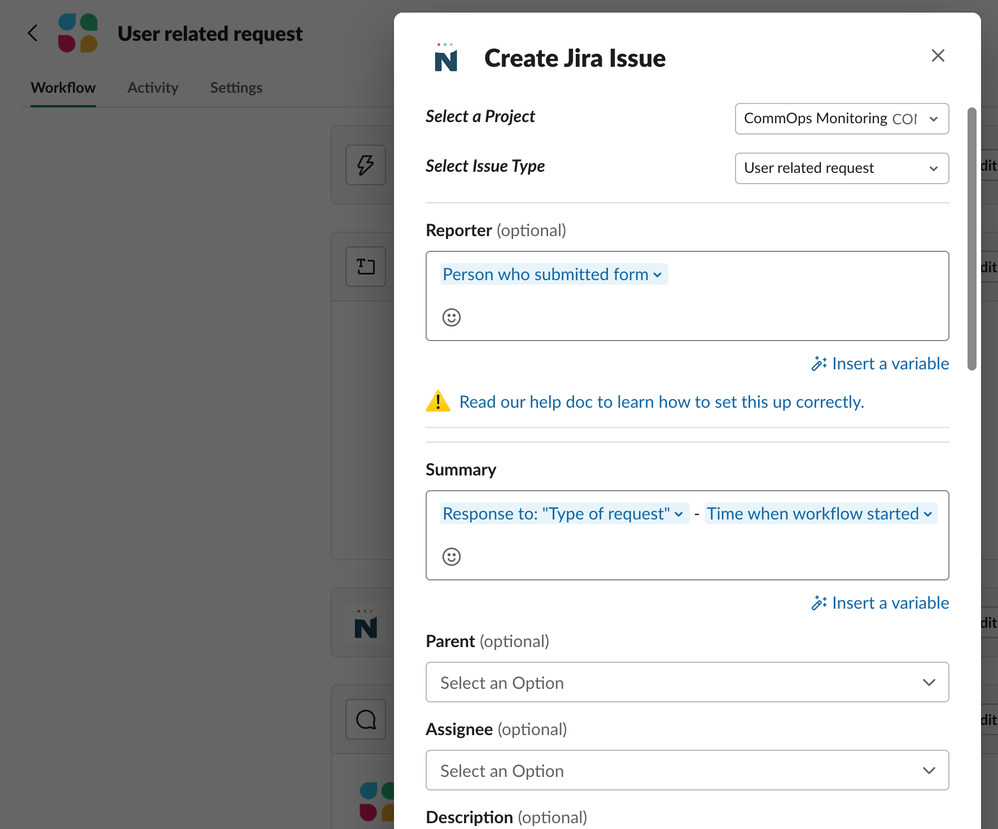Image resolution: width=998 pixels, height=829 pixels.
Task: Click the User related request title
Action: [x=210, y=34]
